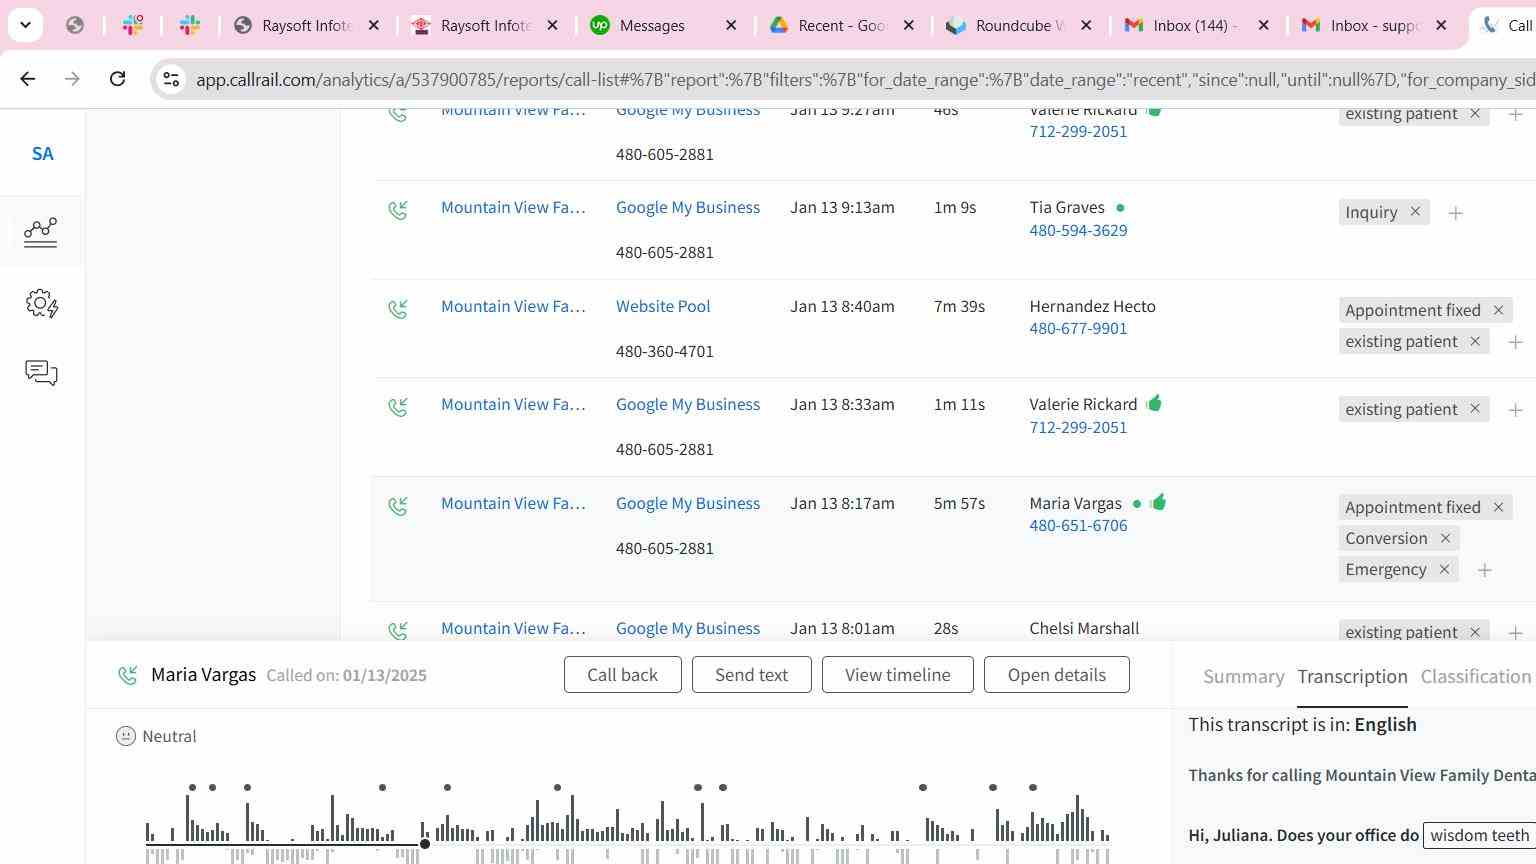Click inbound call icon for Chelsi Marshall row
Viewport: 1536px width, 864px height.
pyautogui.click(x=398, y=630)
